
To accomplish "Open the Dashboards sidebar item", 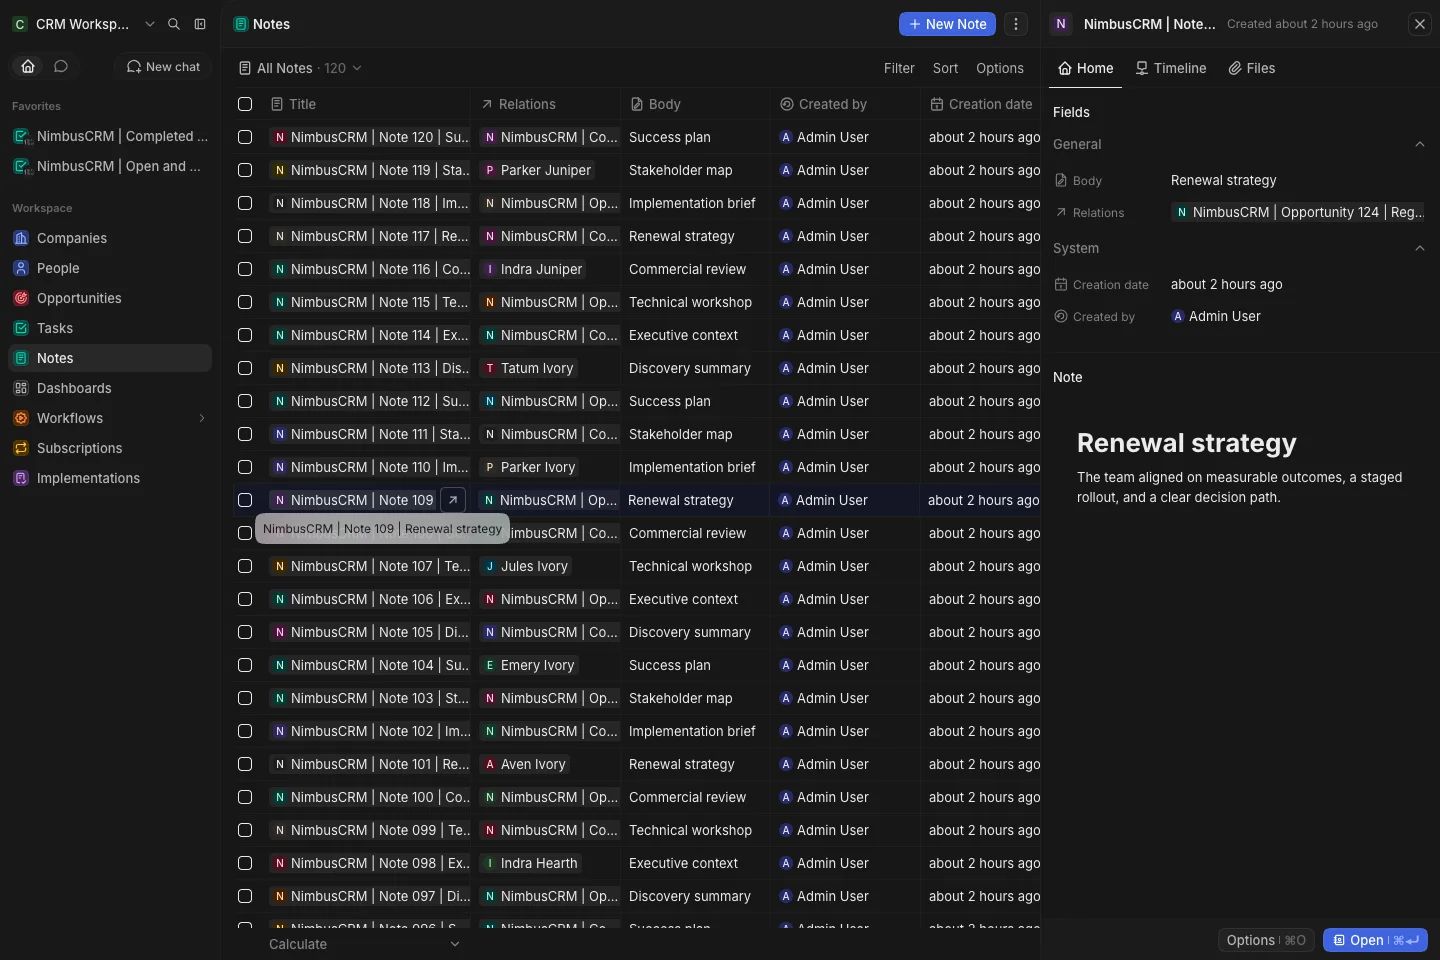I will pos(110,388).
